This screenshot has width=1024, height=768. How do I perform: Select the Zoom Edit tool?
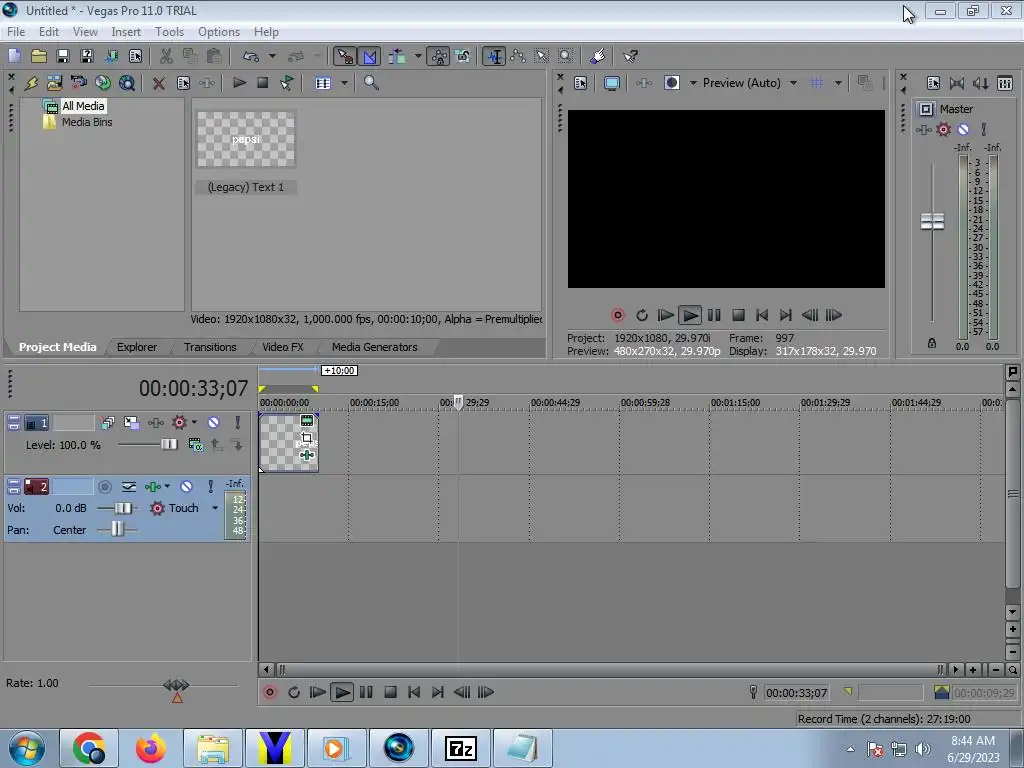coord(566,56)
